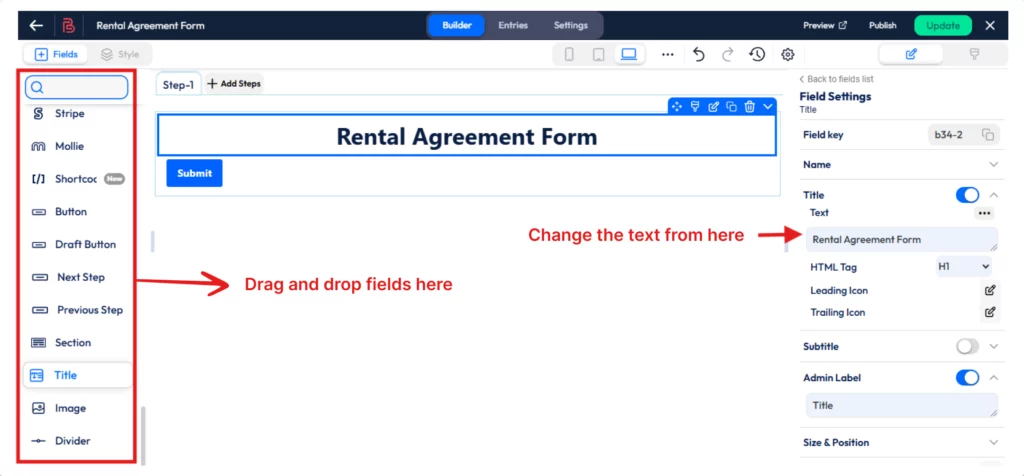This screenshot has height=476, width=1024.
Task: Undo the last change
Action: pyautogui.click(x=699, y=55)
